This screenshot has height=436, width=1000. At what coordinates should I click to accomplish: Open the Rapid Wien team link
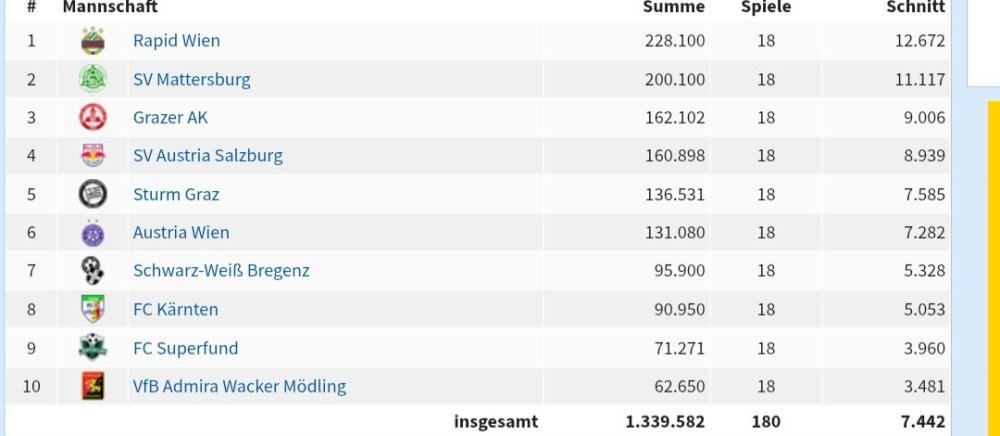click(x=176, y=41)
